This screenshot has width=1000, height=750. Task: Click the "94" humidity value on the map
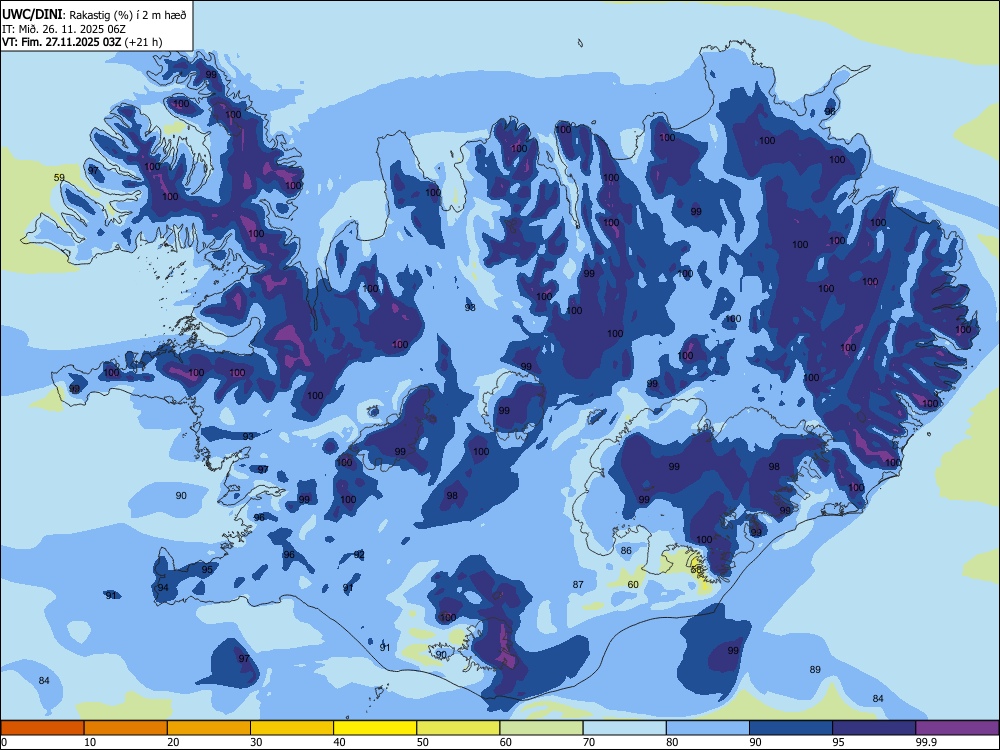point(163,587)
